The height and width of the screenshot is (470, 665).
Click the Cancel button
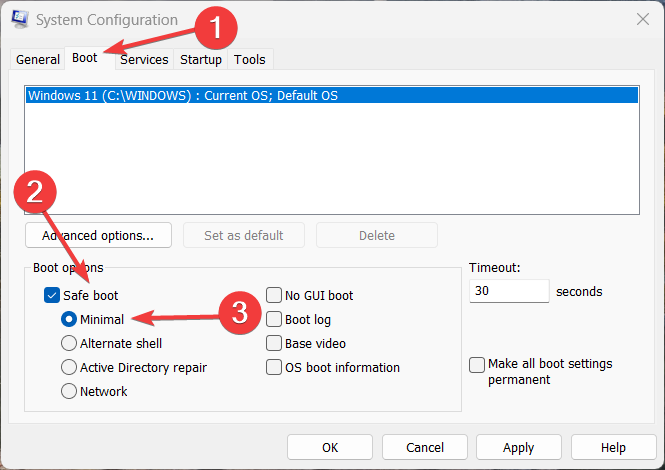[x=425, y=447]
